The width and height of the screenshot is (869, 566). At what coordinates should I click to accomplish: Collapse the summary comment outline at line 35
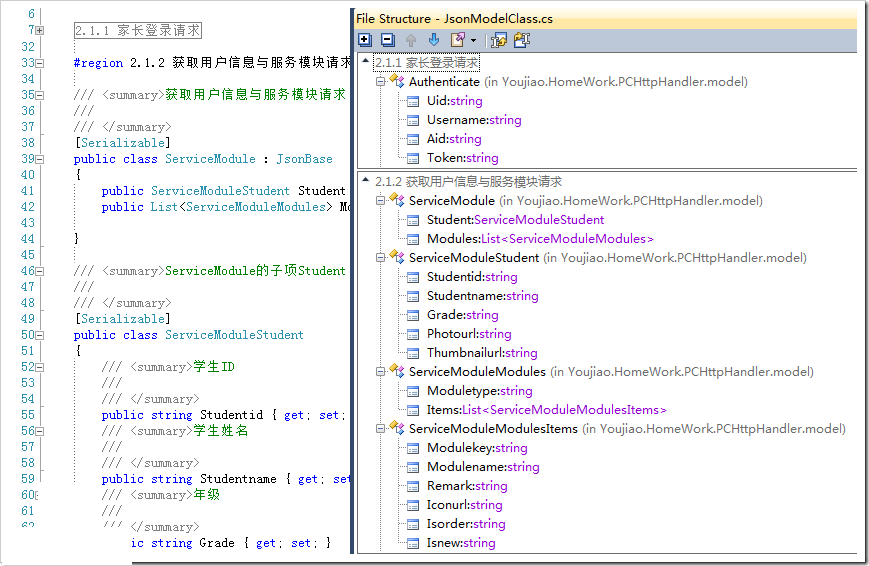pos(40,95)
